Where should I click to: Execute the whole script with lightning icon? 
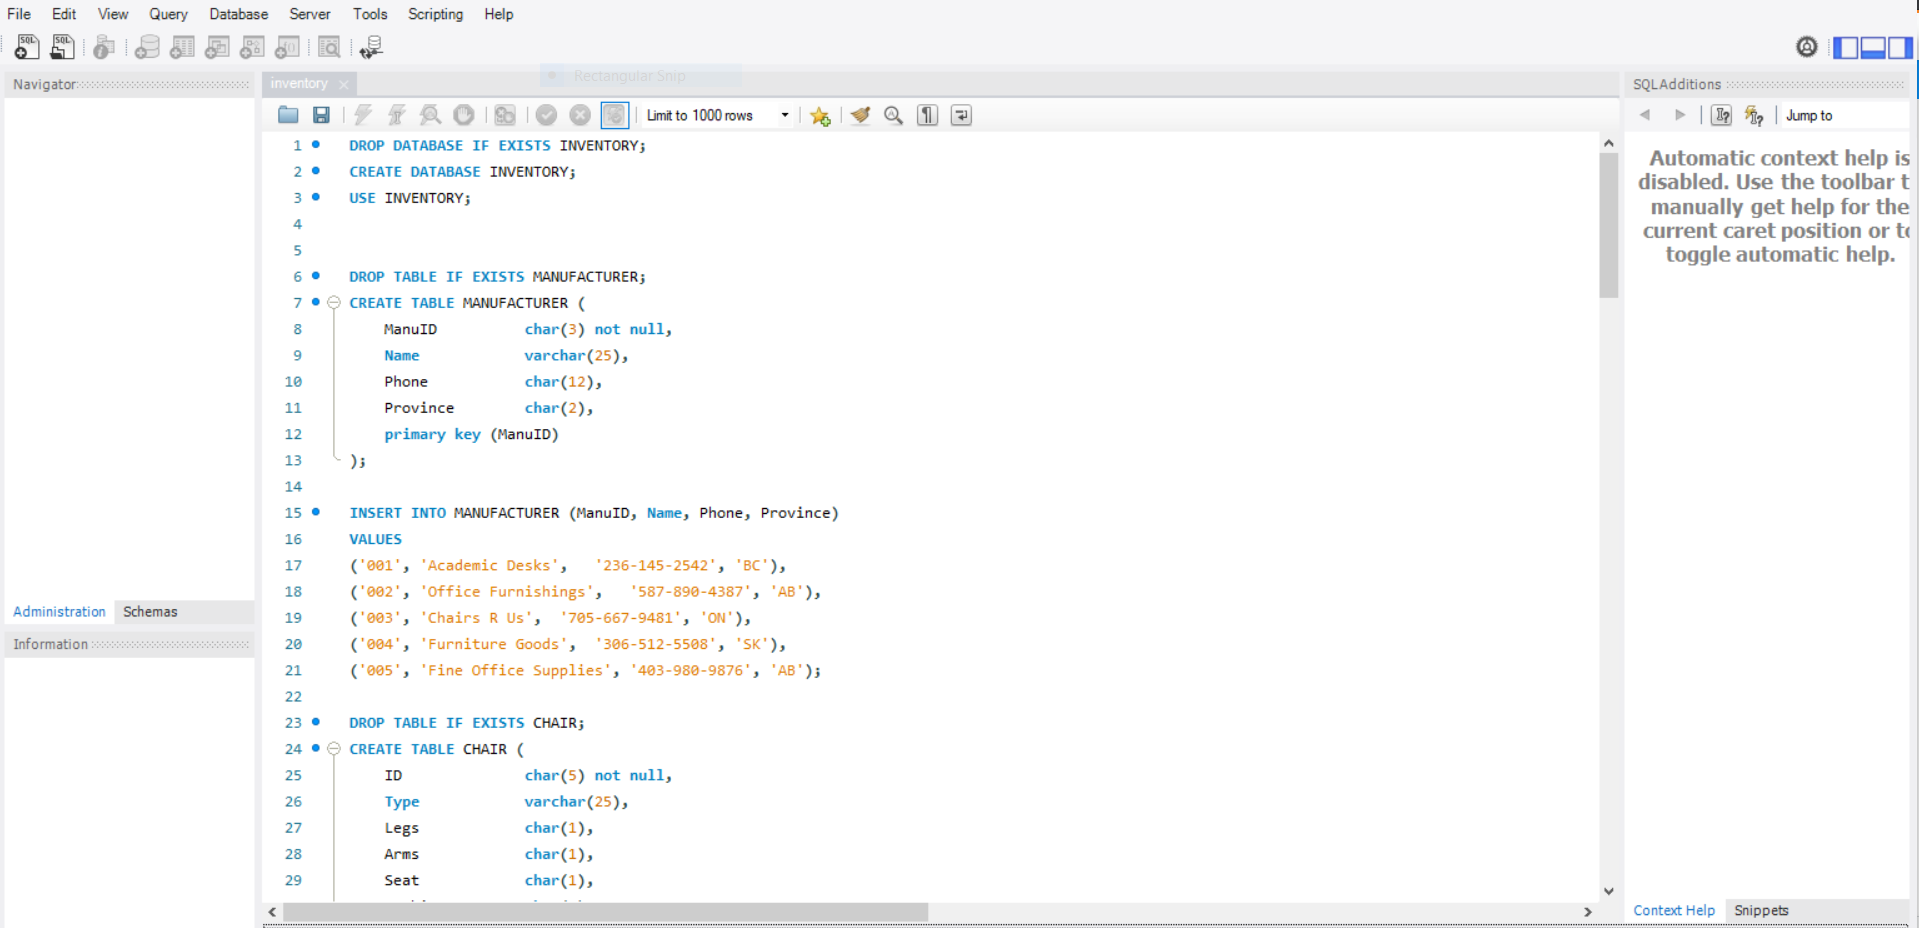[x=363, y=115]
